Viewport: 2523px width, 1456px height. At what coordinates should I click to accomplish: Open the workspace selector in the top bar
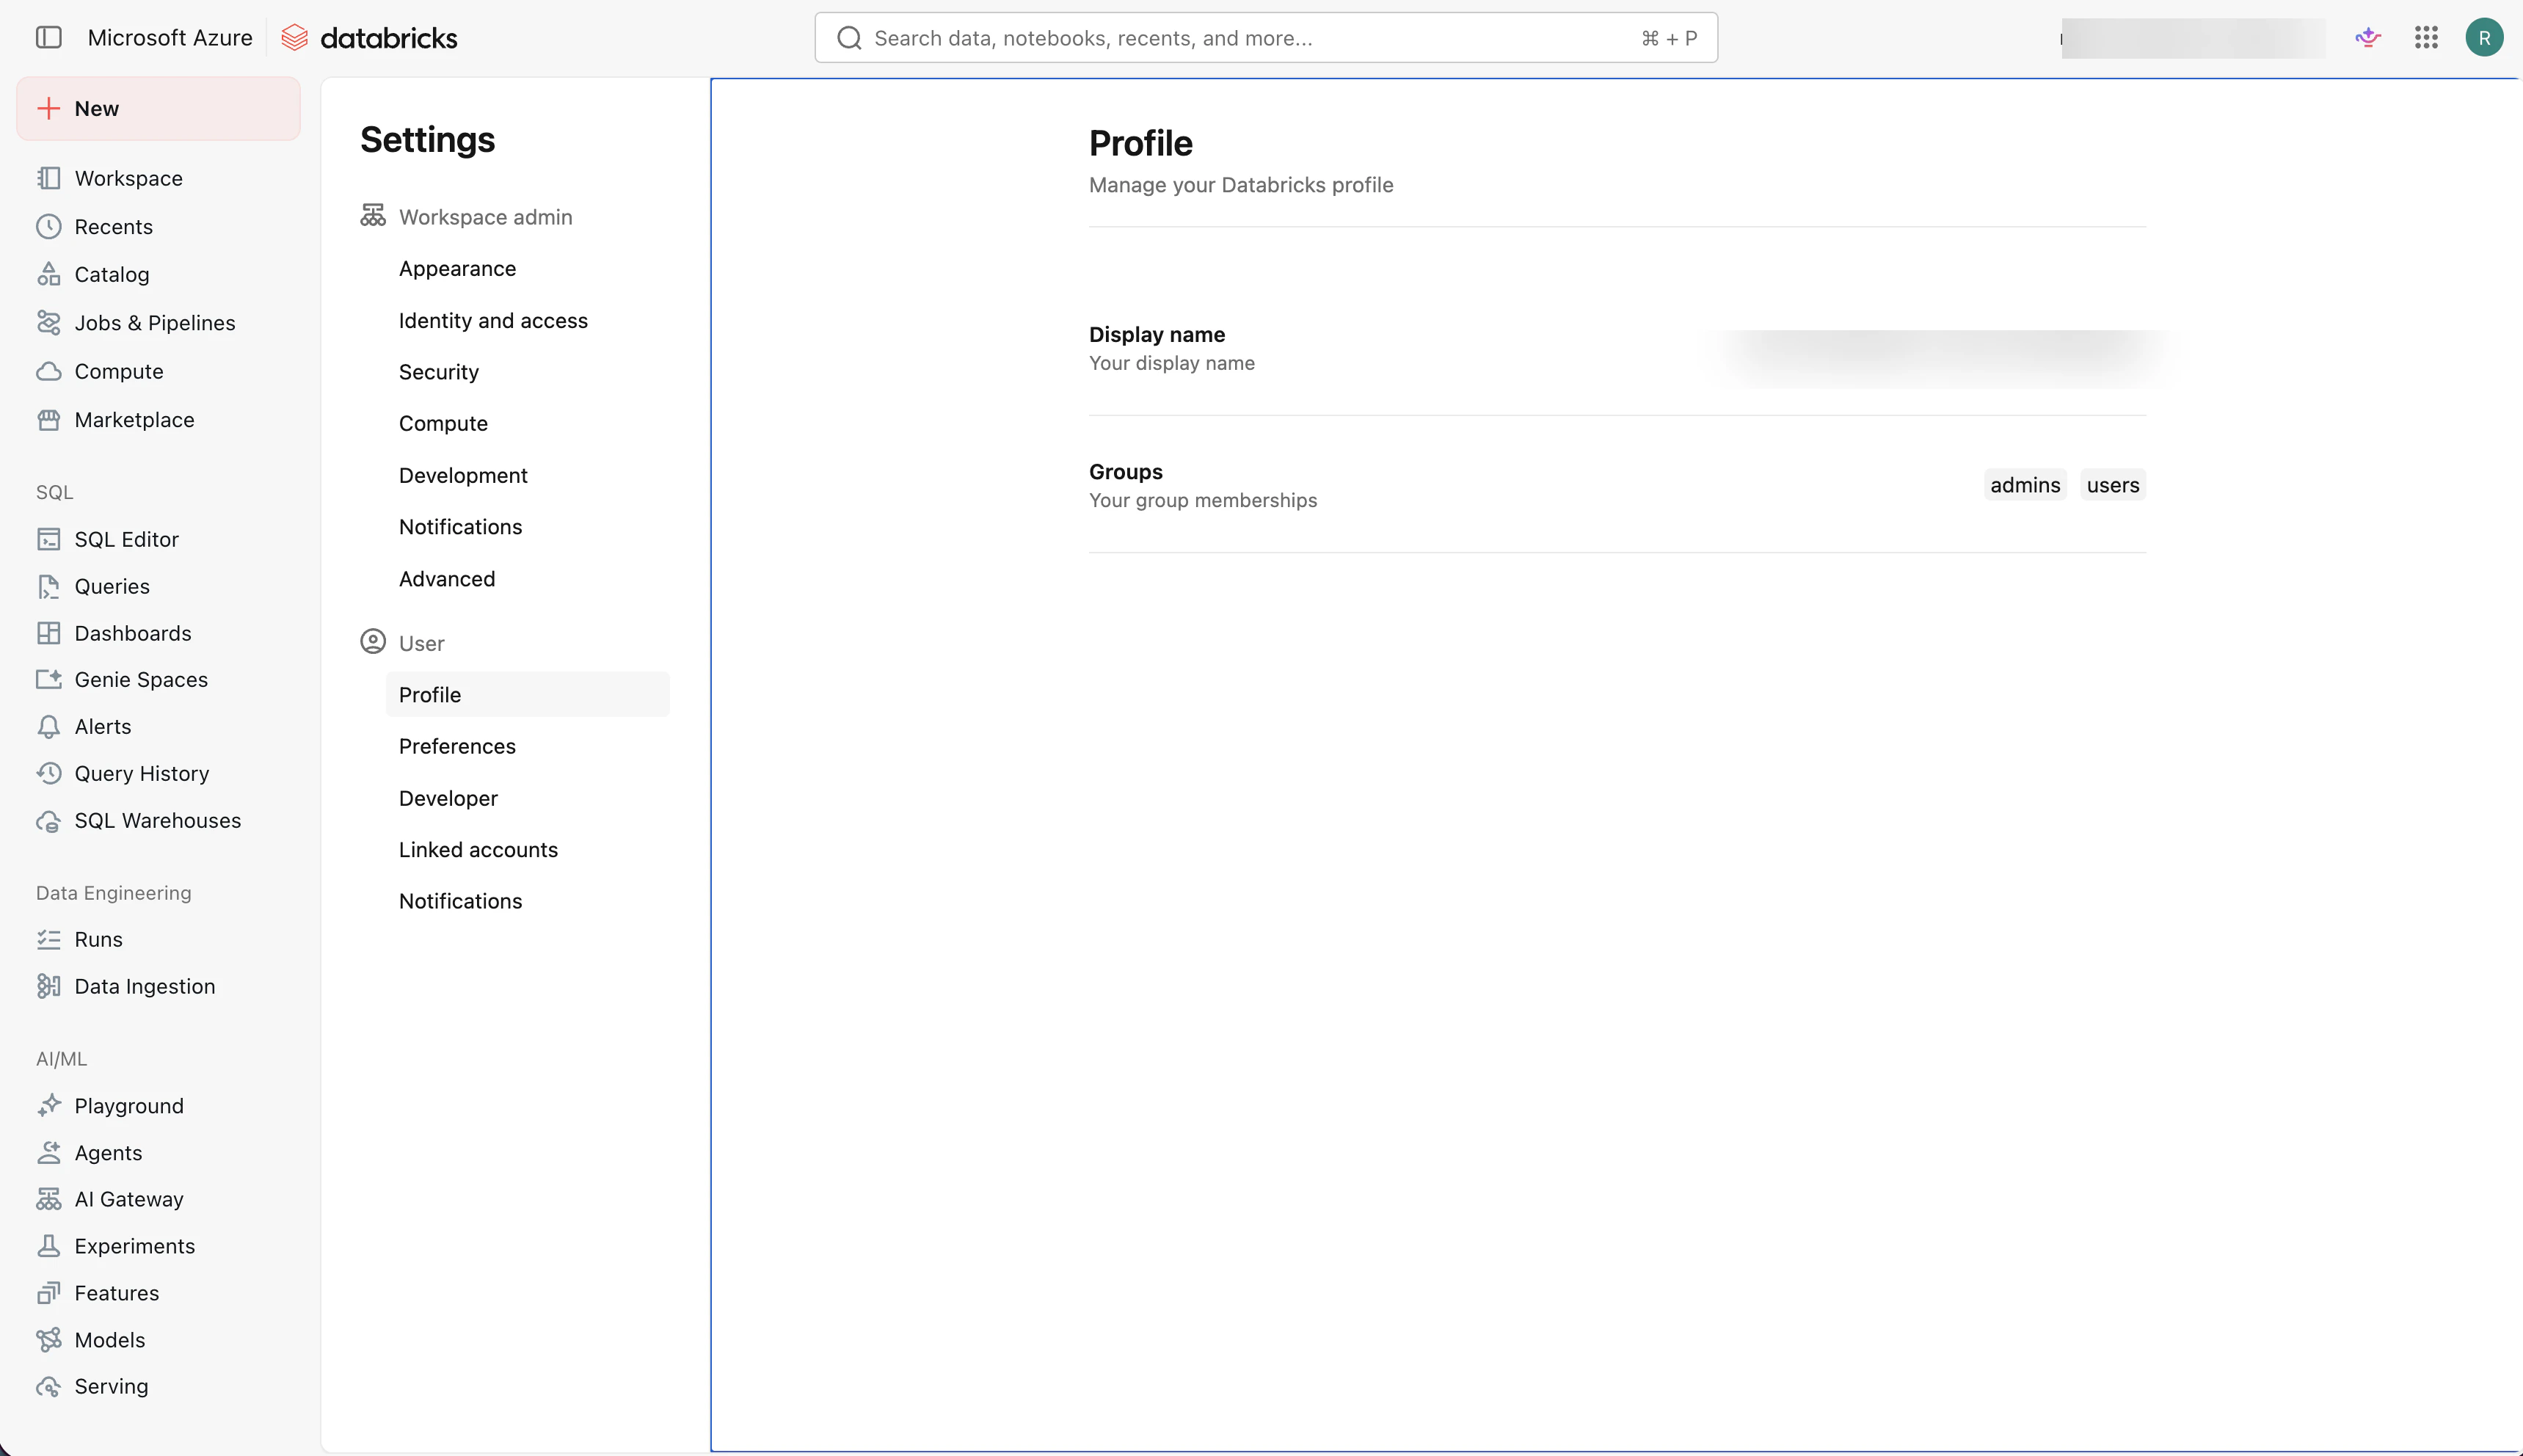click(x=2192, y=38)
